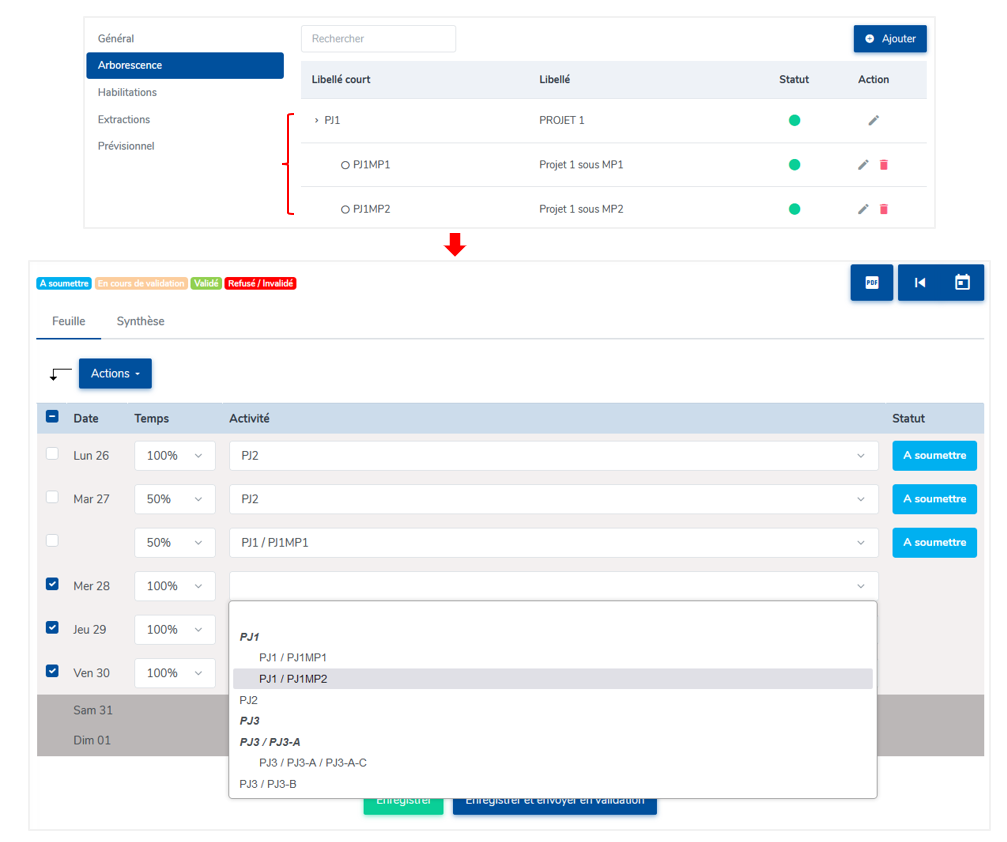Open the calendar icon button

[962, 283]
